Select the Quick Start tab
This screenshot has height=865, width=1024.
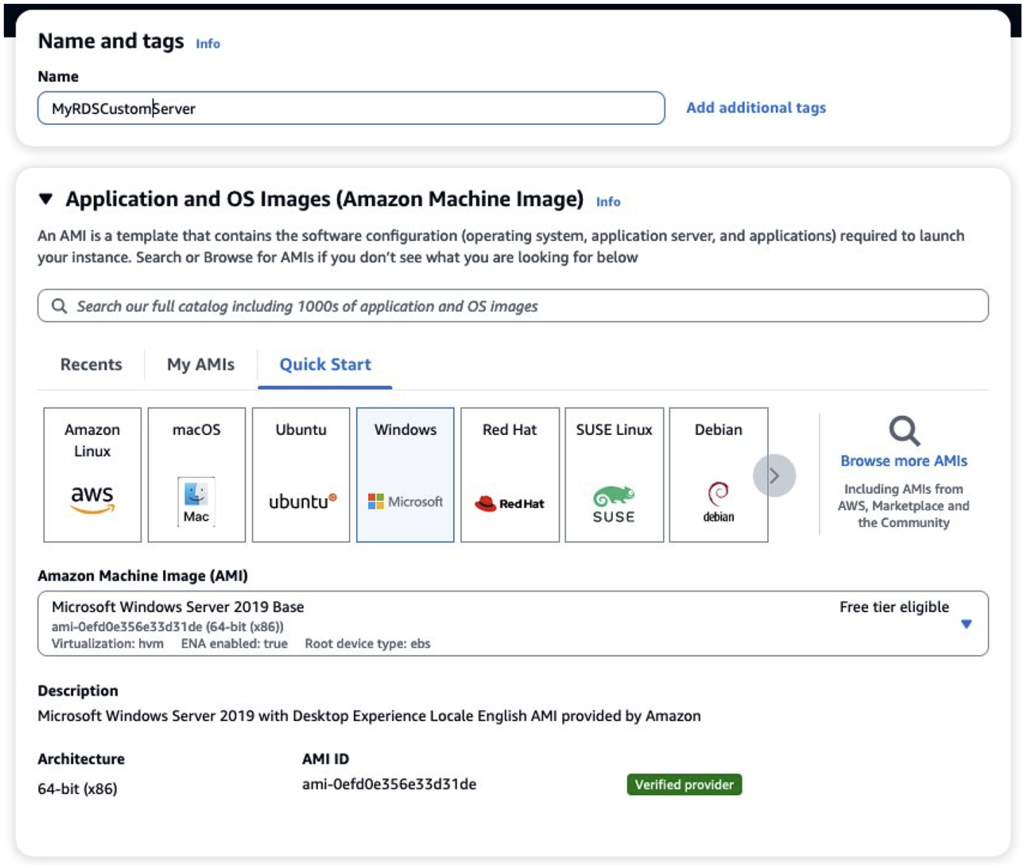(325, 364)
